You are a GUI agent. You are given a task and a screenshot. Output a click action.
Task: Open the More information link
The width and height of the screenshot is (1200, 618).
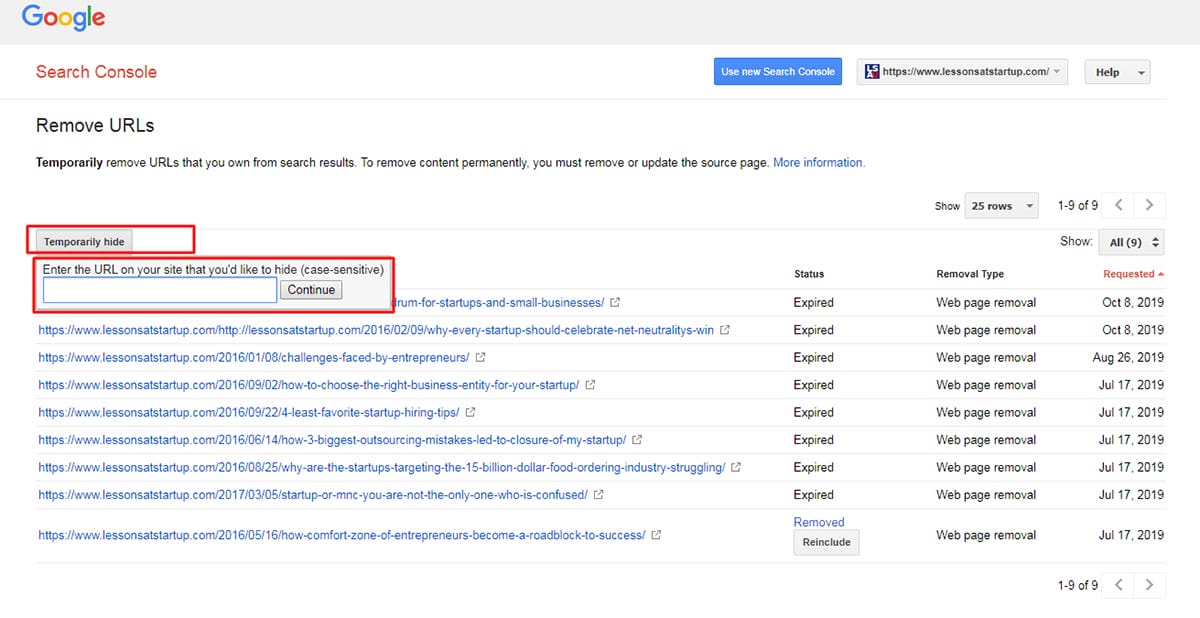[818, 162]
